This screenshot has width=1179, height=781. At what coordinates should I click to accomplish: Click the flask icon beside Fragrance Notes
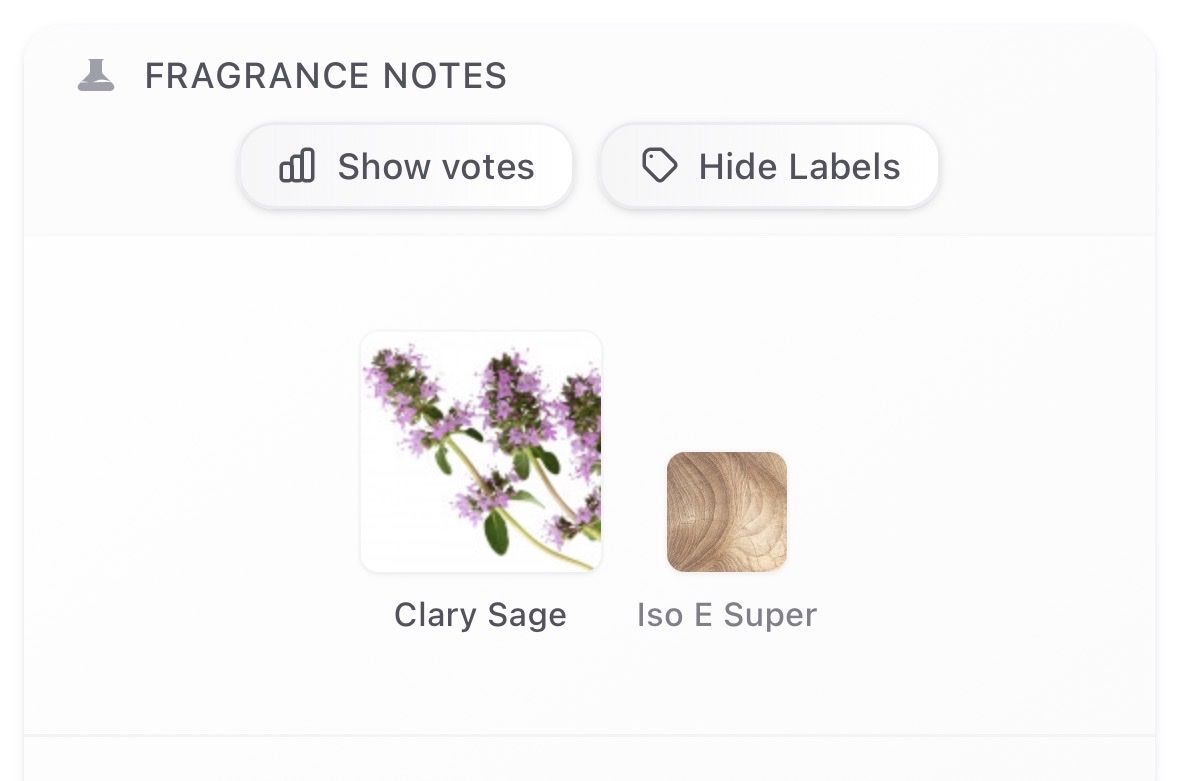pos(96,75)
